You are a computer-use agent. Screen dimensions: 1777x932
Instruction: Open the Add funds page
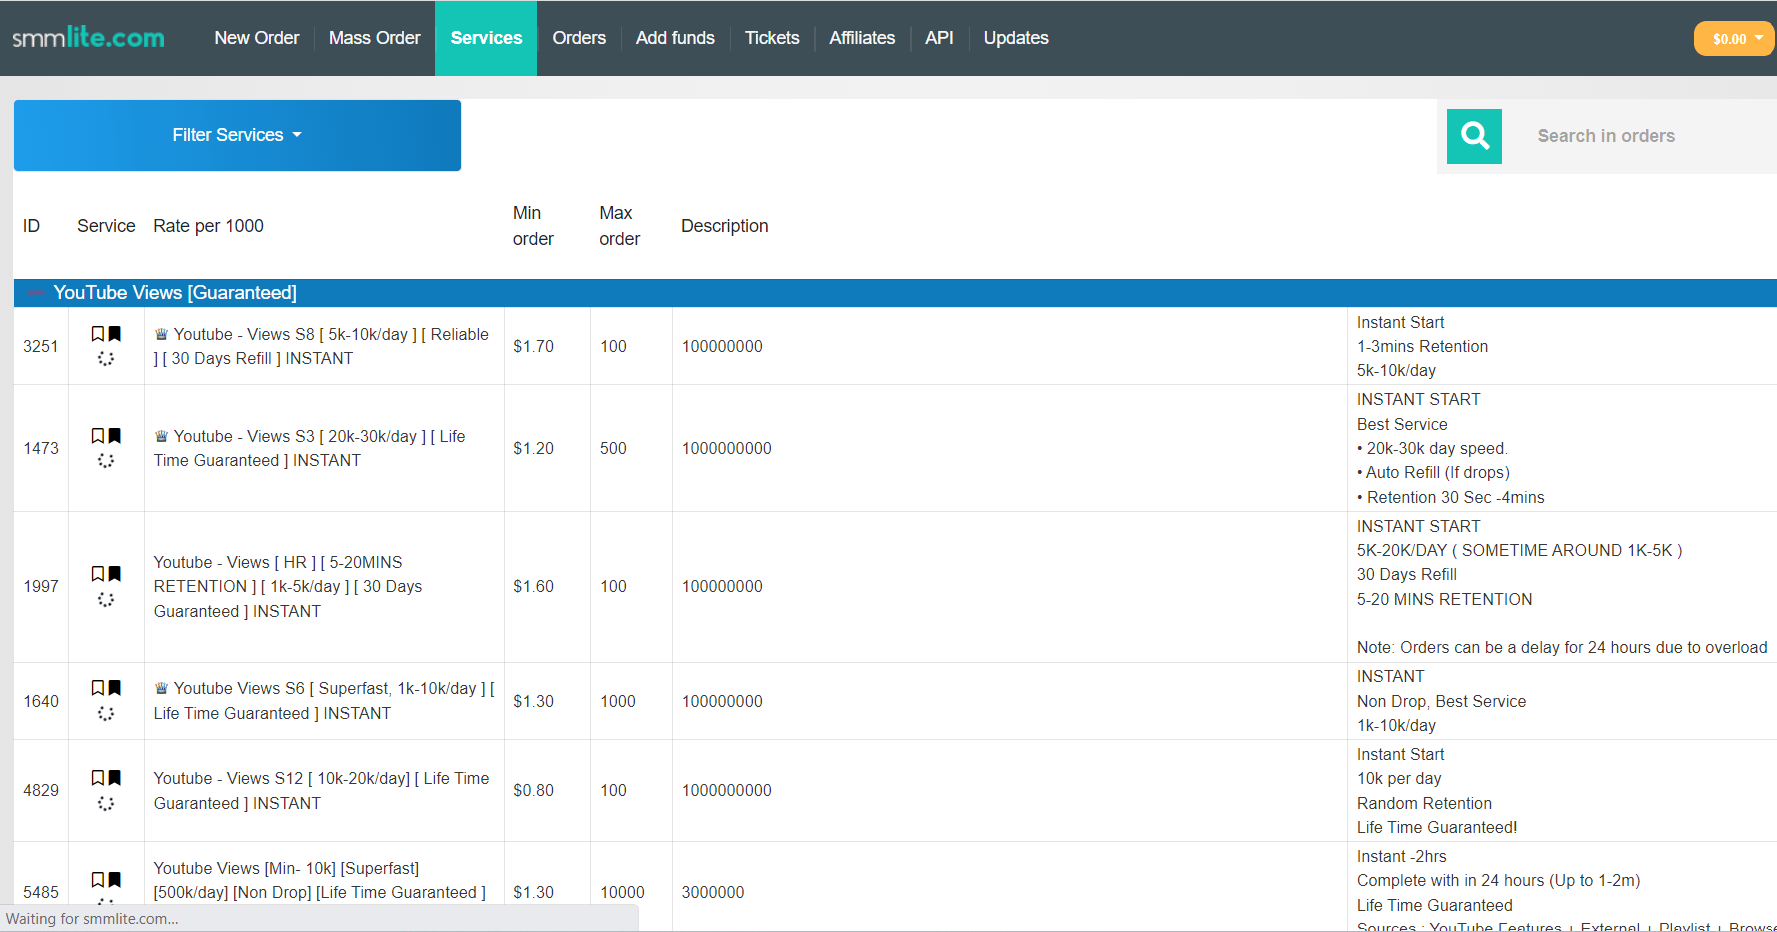[x=675, y=38]
